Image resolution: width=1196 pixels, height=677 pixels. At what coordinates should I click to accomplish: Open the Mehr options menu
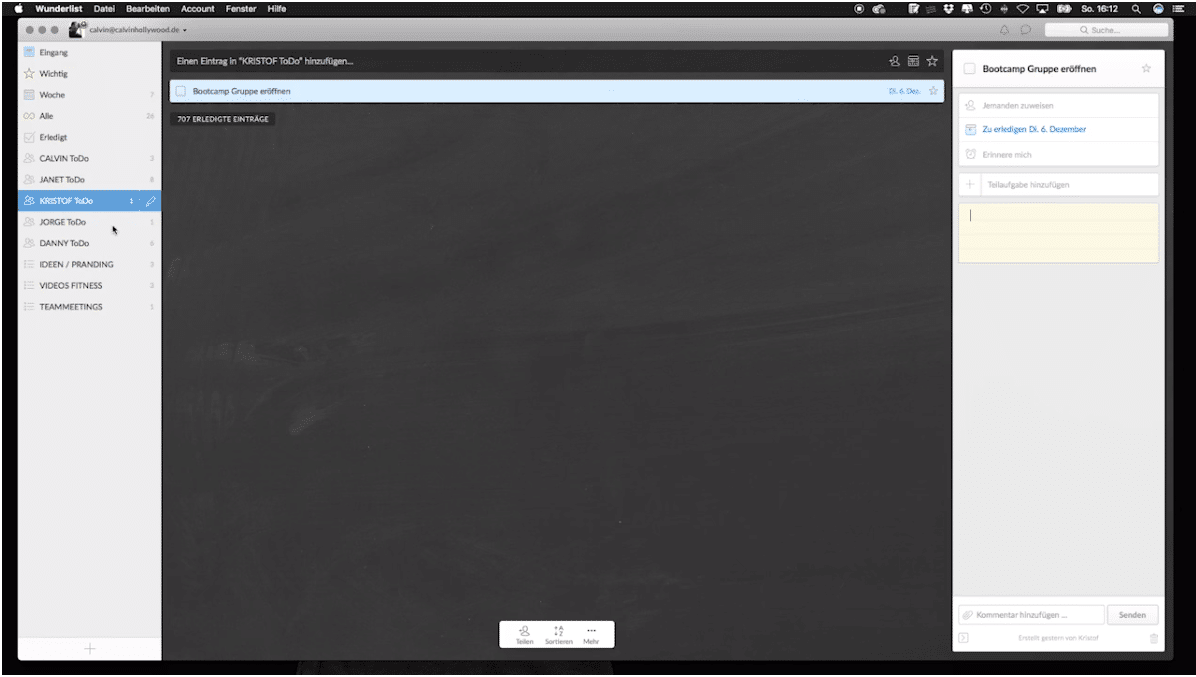(x=591, y=634)
